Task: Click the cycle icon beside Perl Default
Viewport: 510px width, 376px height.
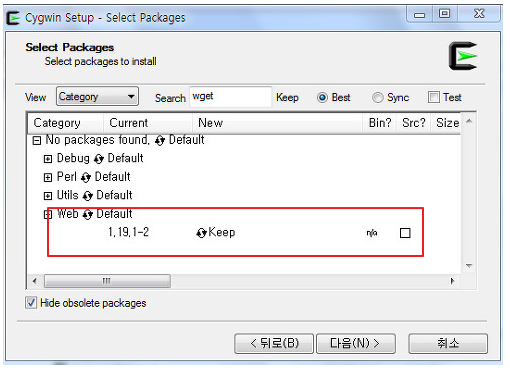Action: [x=86, y=178]
